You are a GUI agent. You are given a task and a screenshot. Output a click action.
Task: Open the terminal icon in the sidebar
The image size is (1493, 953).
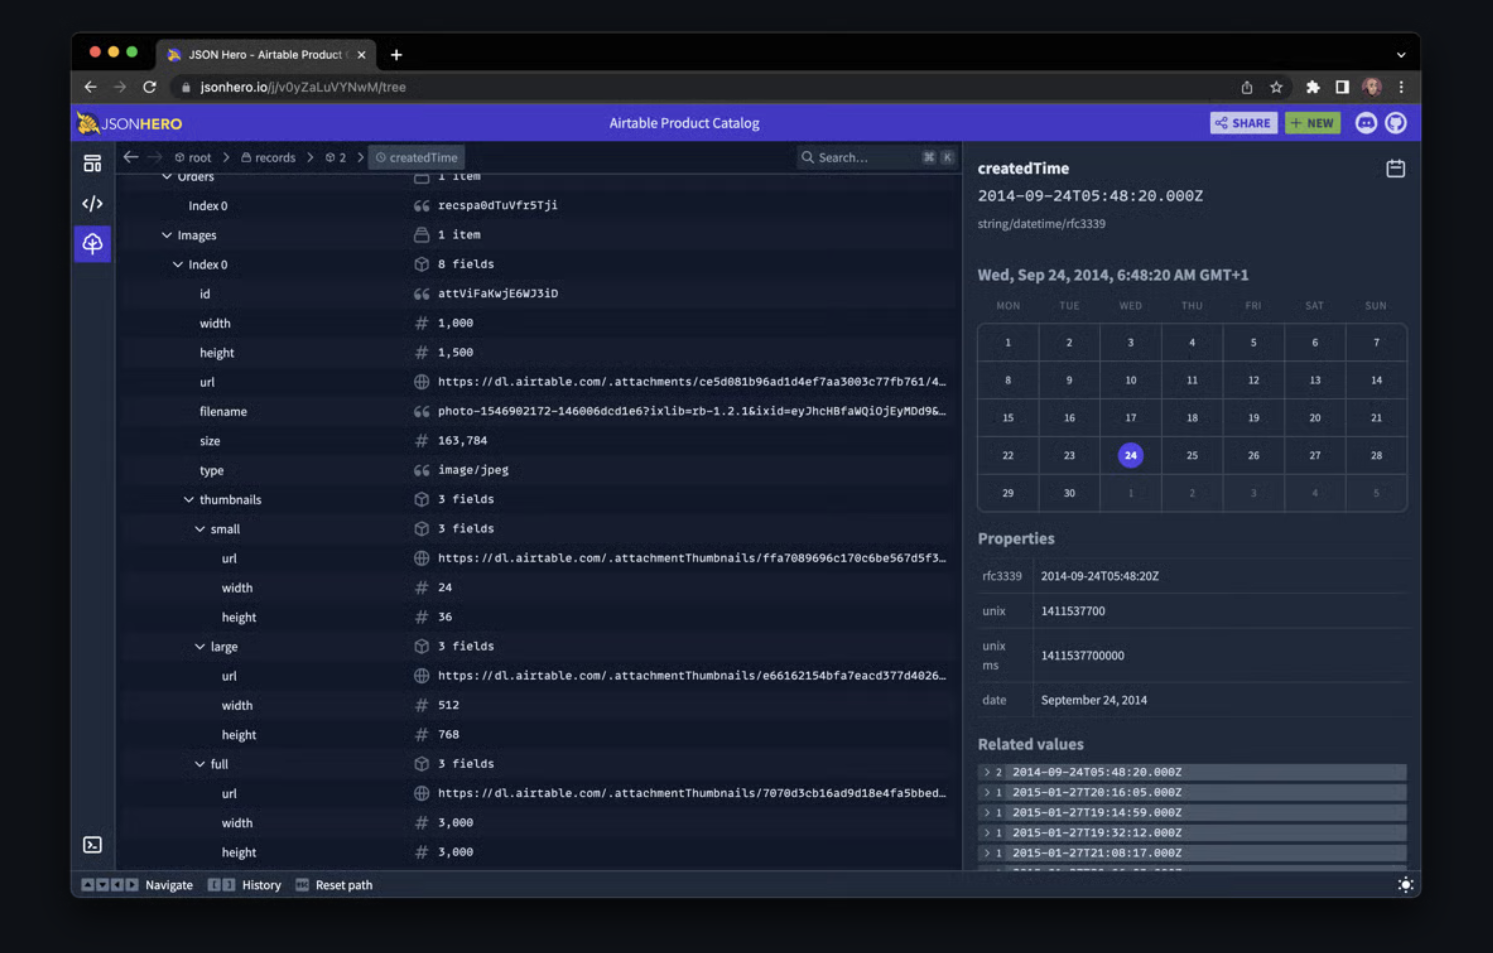[x=92, y=845]
